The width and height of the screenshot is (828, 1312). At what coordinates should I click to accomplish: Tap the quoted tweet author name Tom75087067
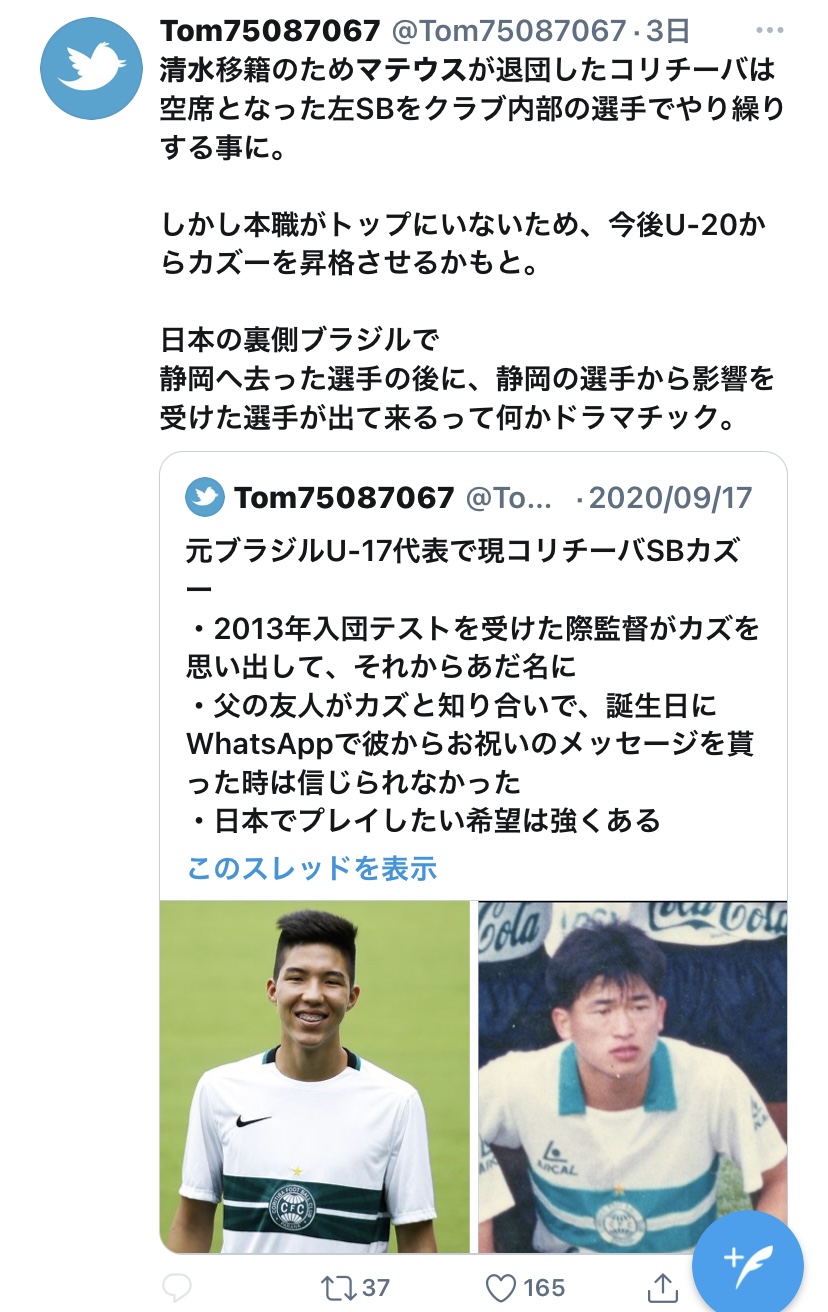click(344, 497)
